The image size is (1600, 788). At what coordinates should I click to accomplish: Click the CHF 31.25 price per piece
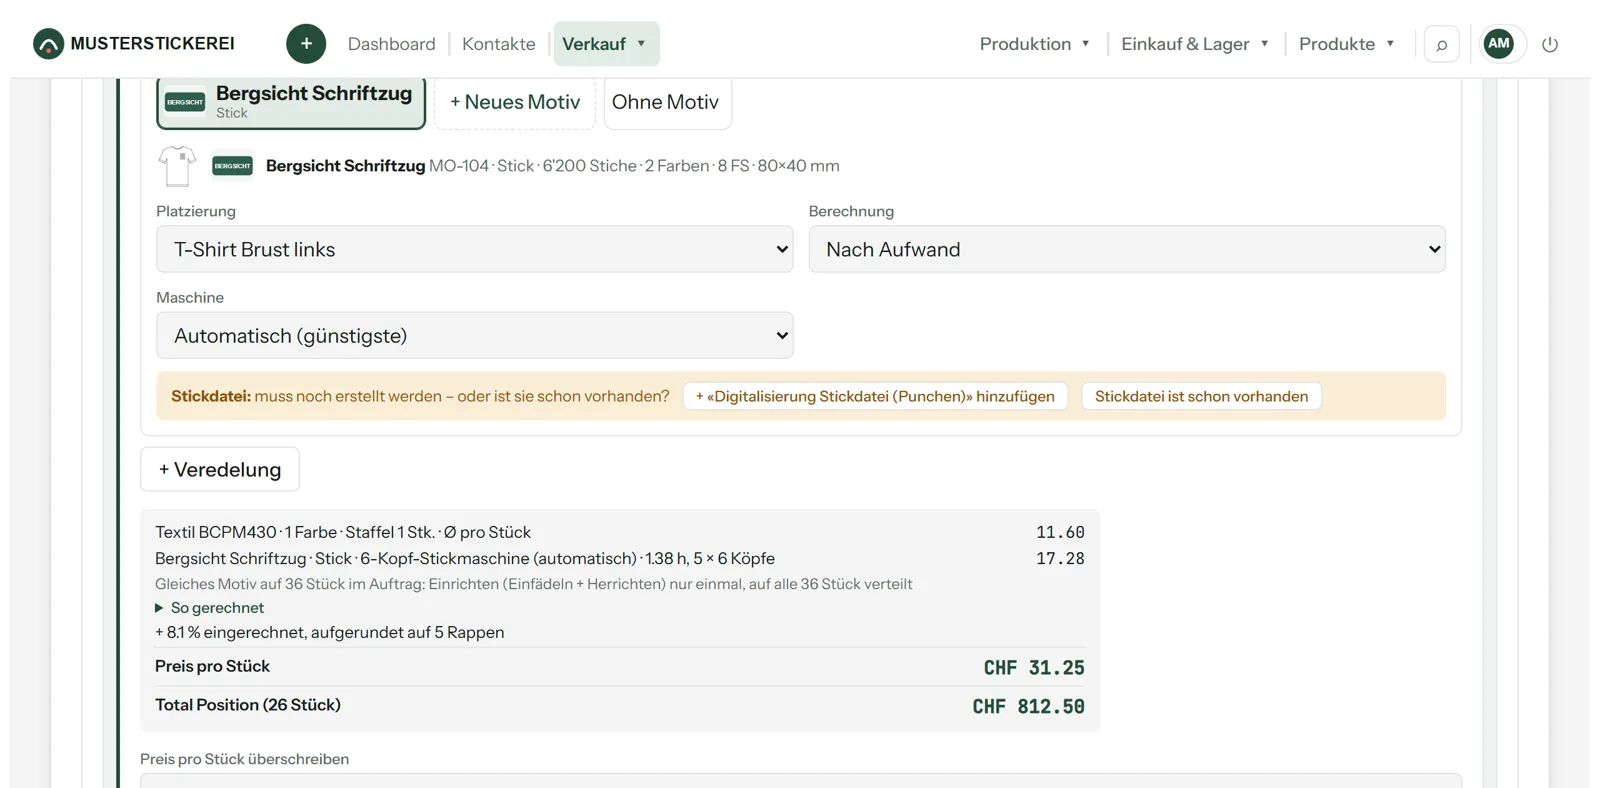point(1034,667)
